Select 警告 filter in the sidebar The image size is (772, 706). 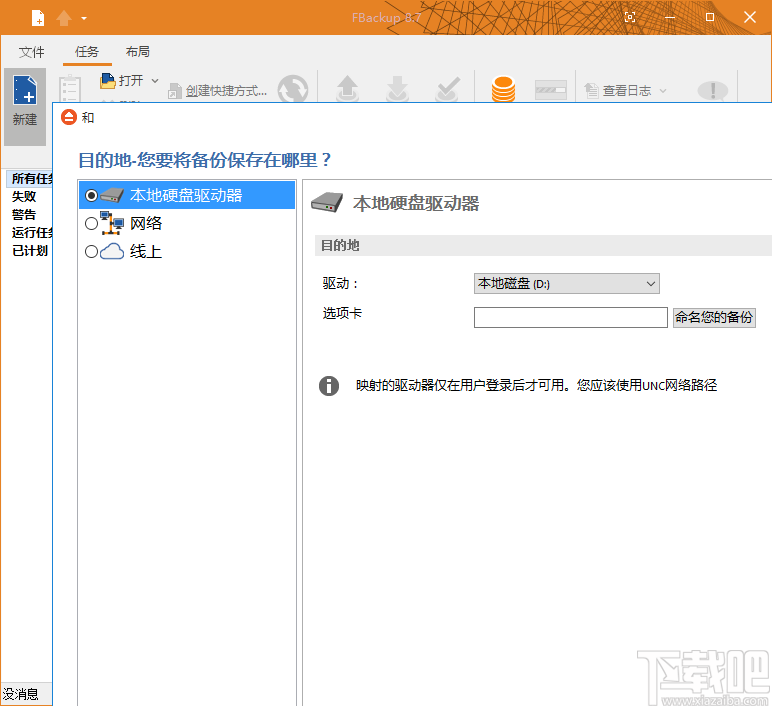[x=24, y=215]
